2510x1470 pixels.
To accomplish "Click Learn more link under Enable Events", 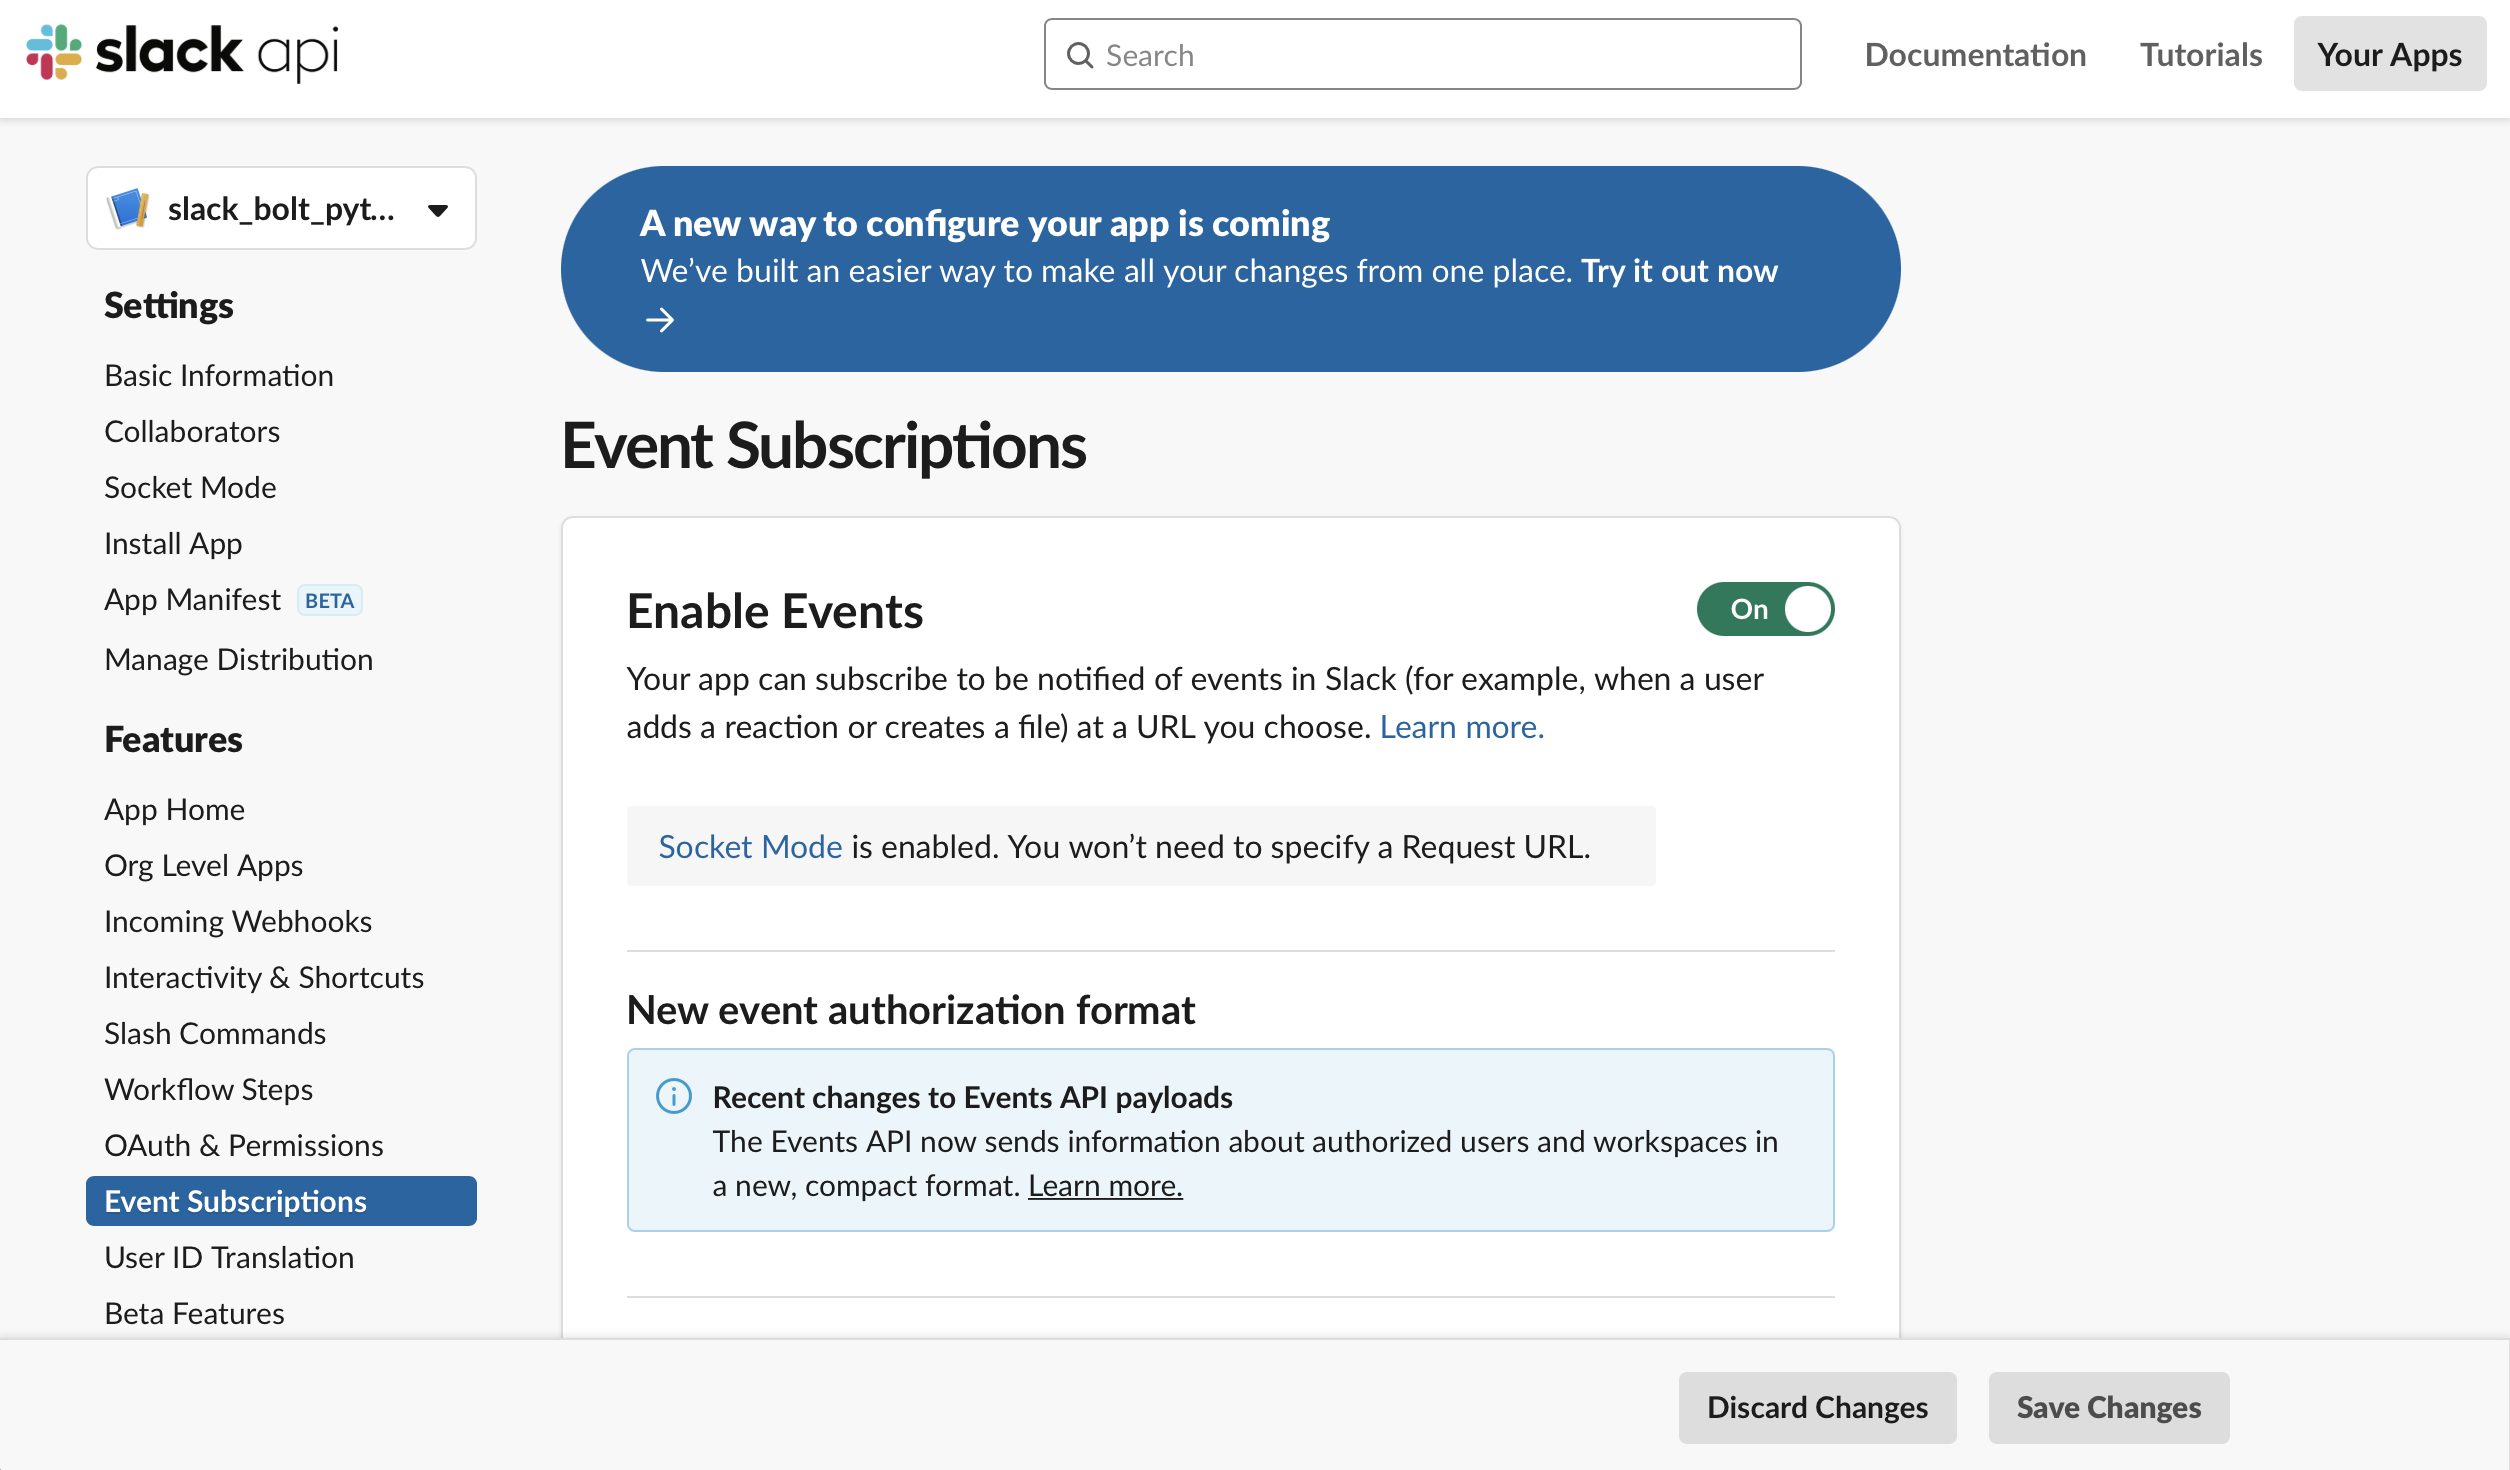I will pos(1462,727).
